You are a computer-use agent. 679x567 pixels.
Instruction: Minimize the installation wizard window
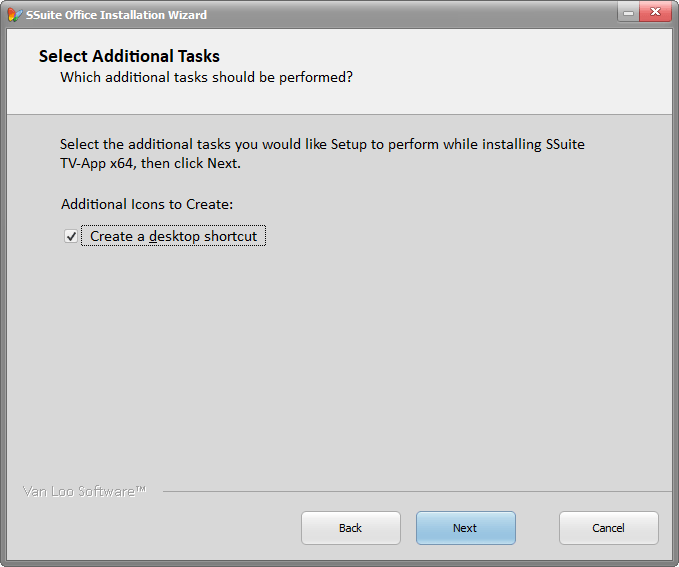(x=625, y=13)
